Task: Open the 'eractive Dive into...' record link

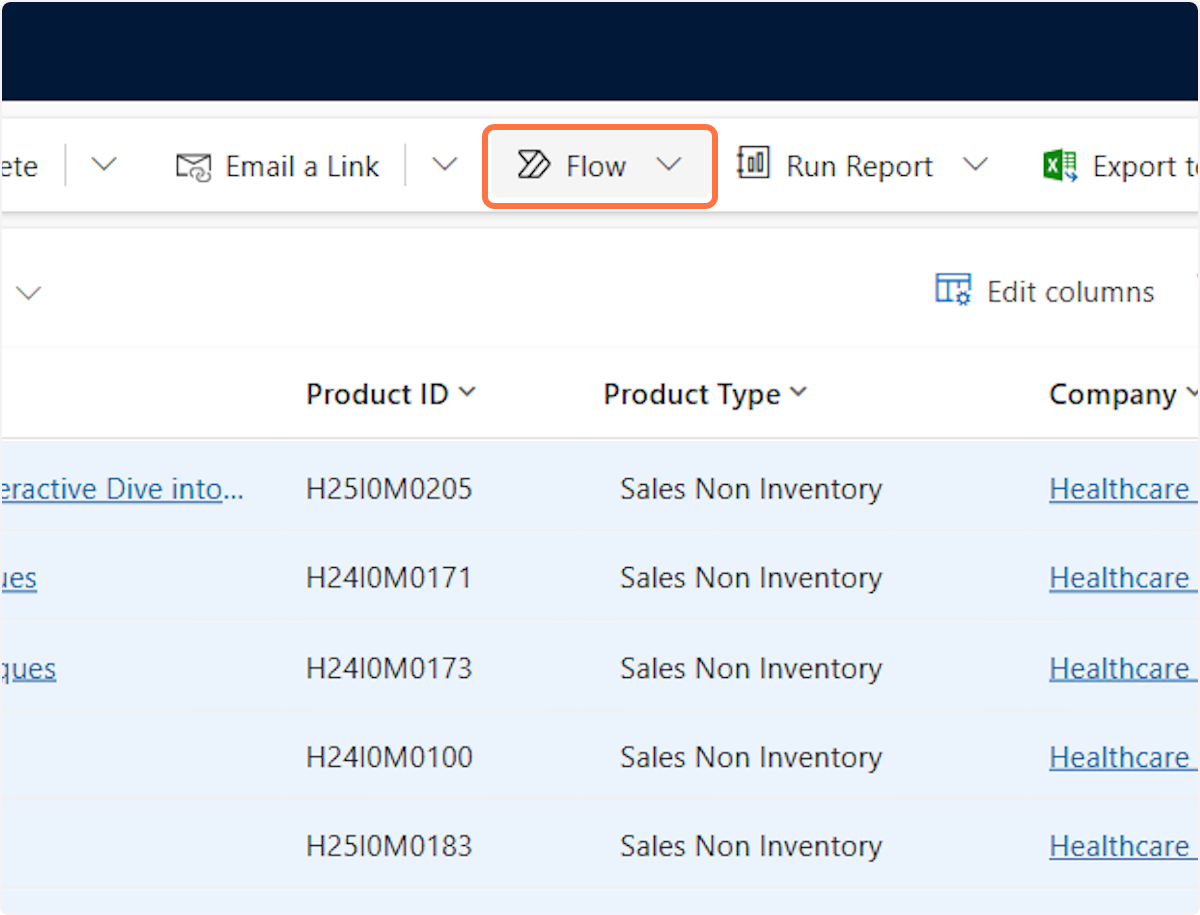Action: point(122,489)
